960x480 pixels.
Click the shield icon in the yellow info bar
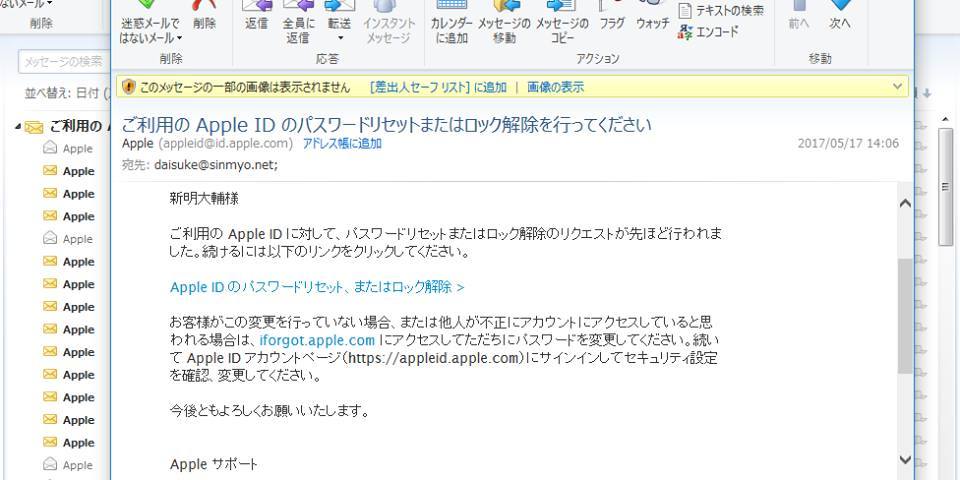coord(129,87)
